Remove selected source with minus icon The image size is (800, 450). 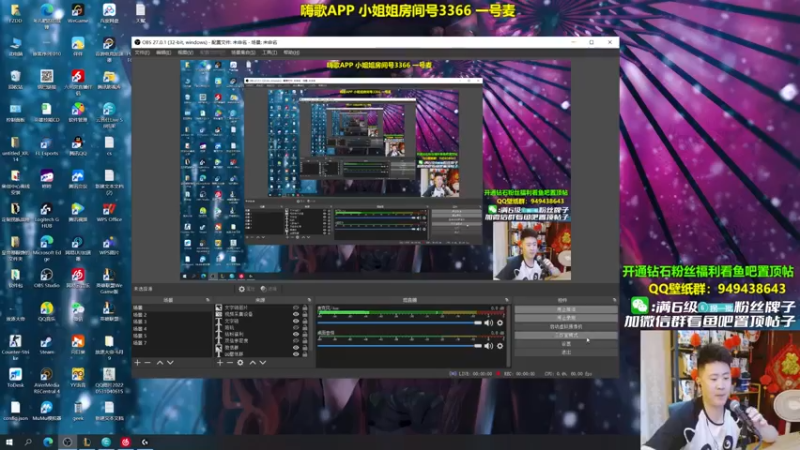tap(230, 363)
